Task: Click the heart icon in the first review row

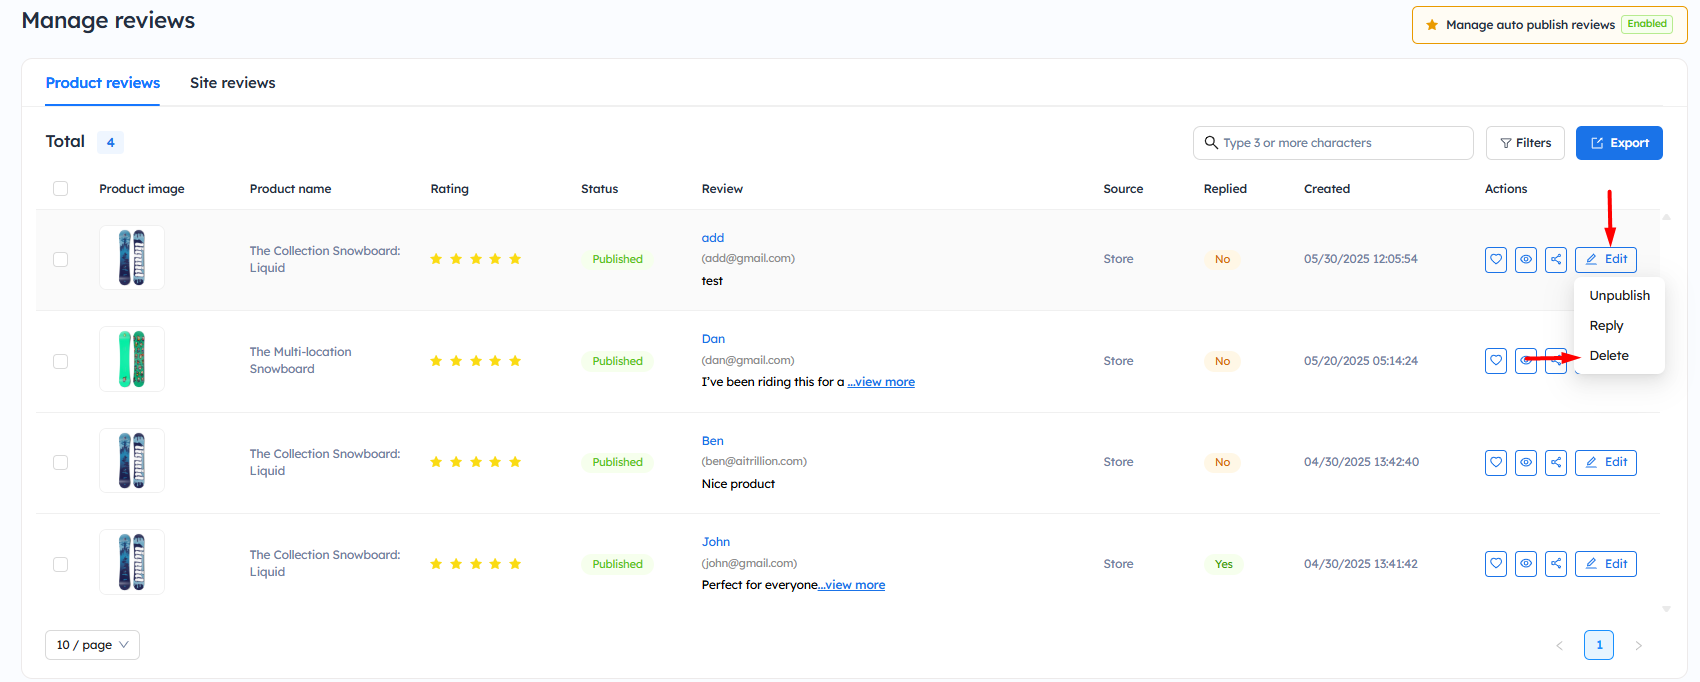Action: [1496, 260]
